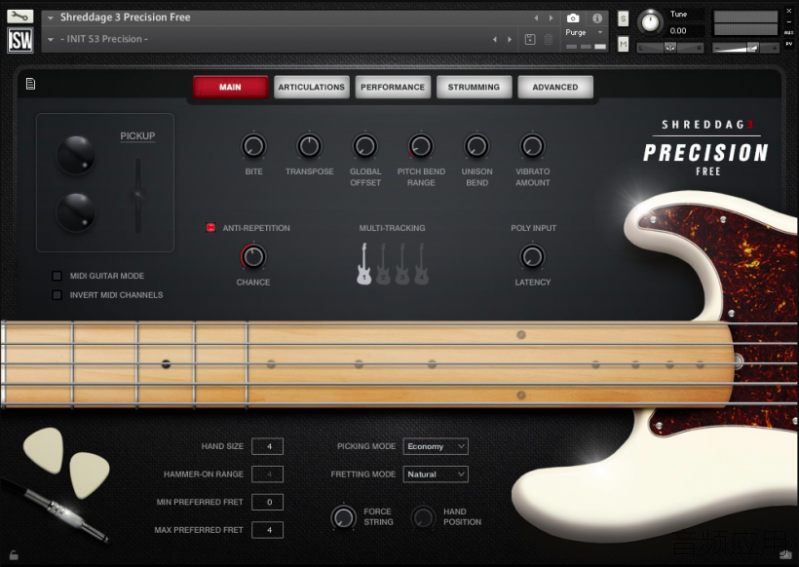Viewport: 799px width, 567px height.
Task: Select the fourth multi-tracking guitar icon
Action: pyautogui.click(x=421, y=263)
